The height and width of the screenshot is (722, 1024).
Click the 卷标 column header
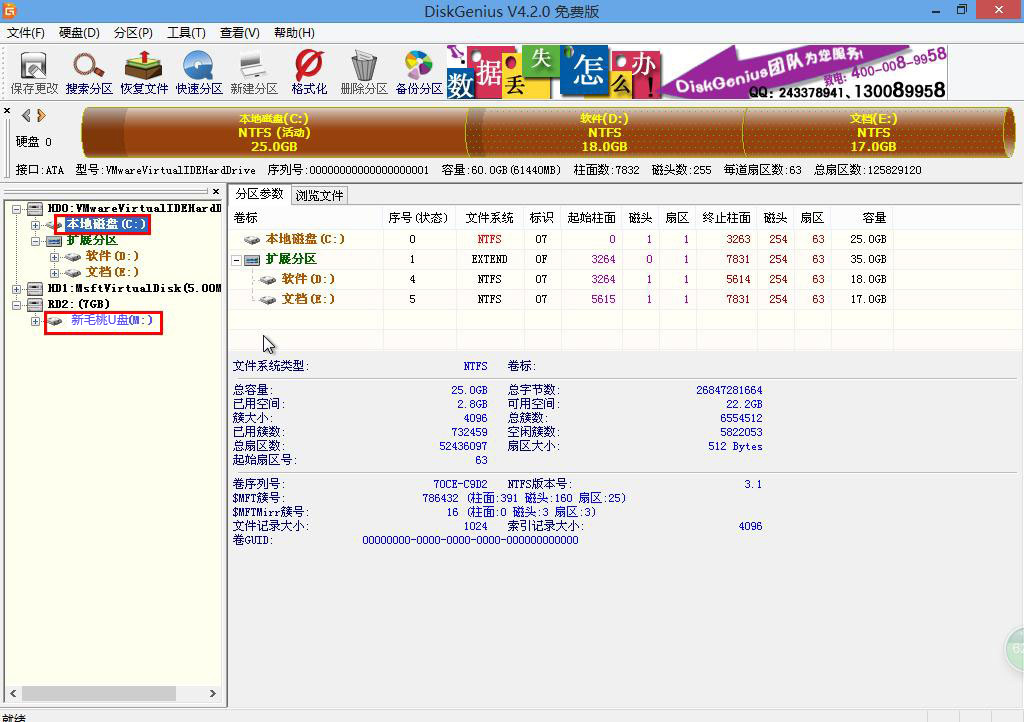pyautogui.click(x=305, y=217)
